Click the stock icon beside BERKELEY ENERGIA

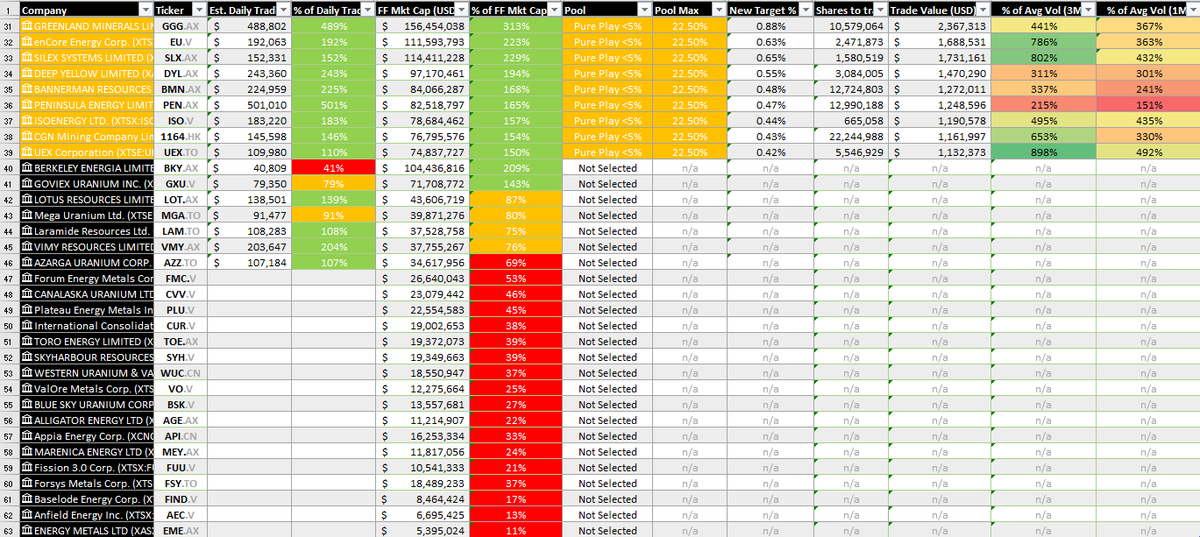(26, 168)
